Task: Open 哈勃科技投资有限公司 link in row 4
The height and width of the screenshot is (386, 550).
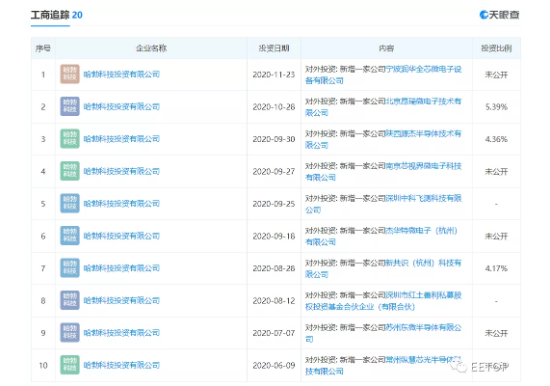Action: point(122,171)
